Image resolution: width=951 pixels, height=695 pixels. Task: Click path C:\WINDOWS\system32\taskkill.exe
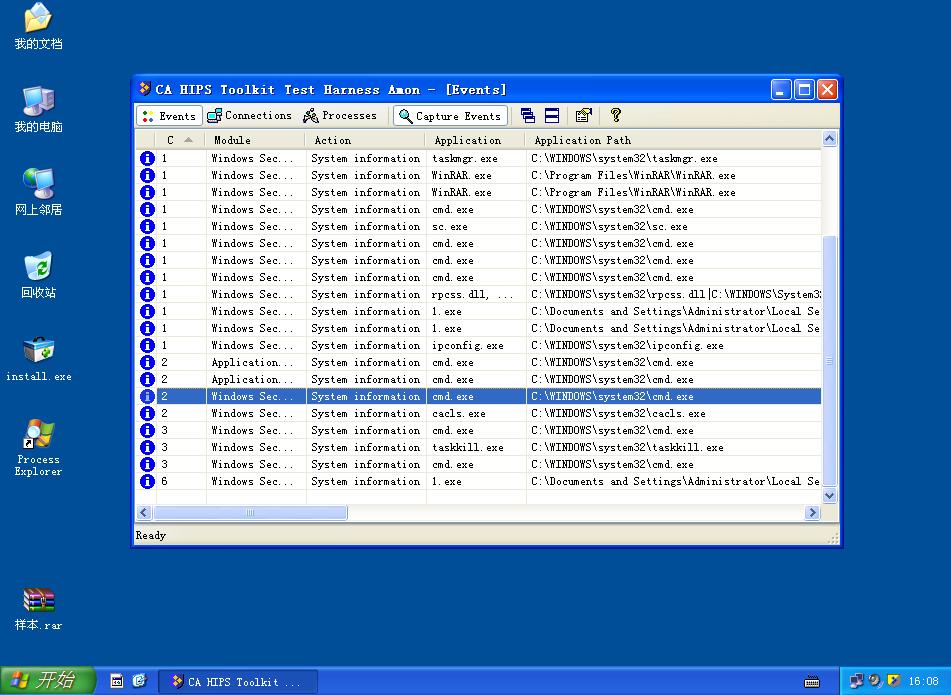[x=628, y=447]
